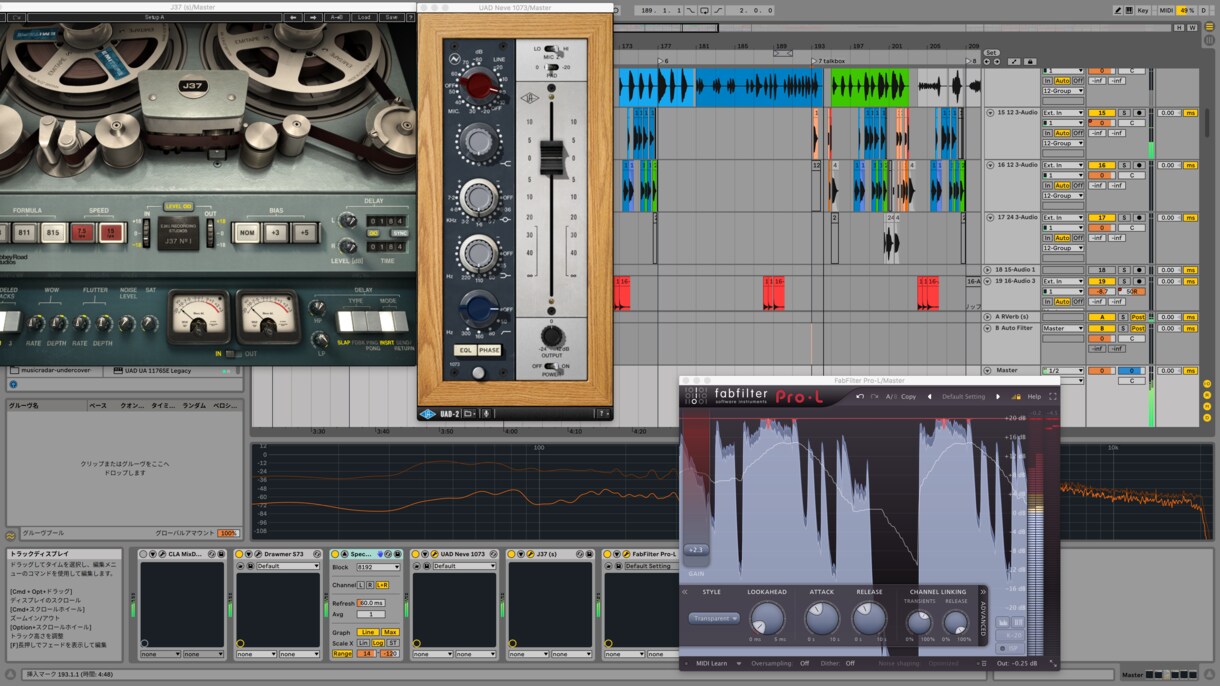Viewport: 1220px width, 686px height.
Task: Unfold the 18 15-Audio 1 track
Action: 988,270
